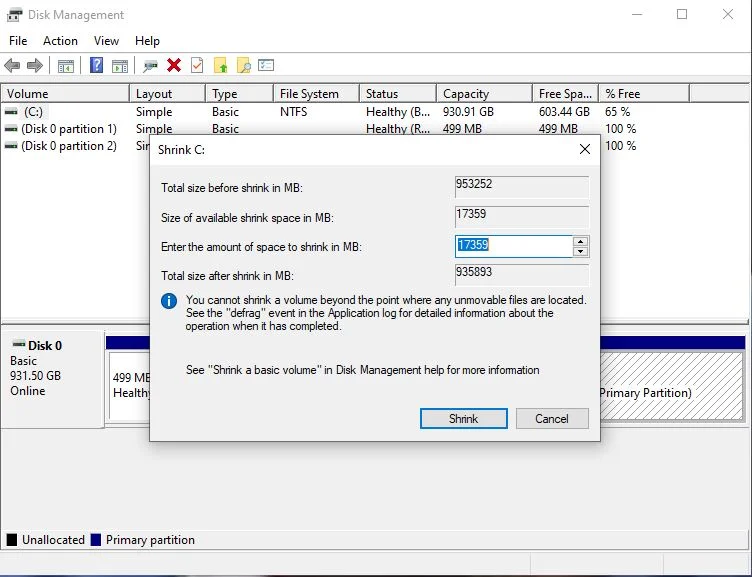Open the Help menu
Image resolution: width=752 pixels, height=577 pixels.
(147, 41)
